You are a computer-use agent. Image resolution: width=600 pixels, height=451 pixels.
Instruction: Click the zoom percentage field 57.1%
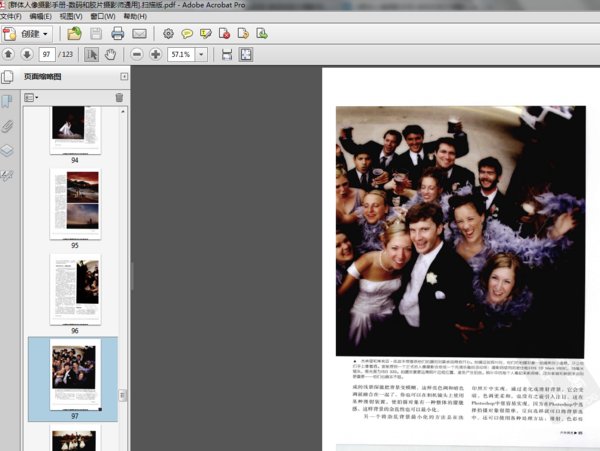(x=181, y=54)
